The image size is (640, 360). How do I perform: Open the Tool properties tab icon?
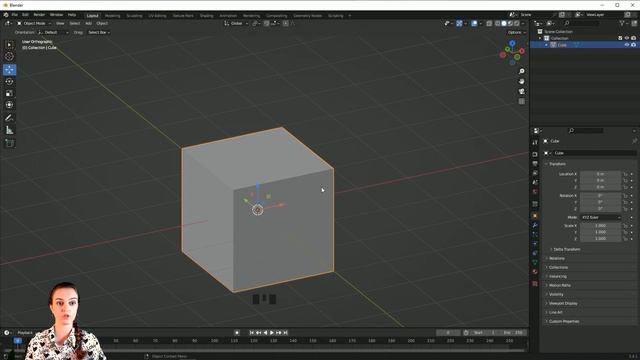(535, 142)
